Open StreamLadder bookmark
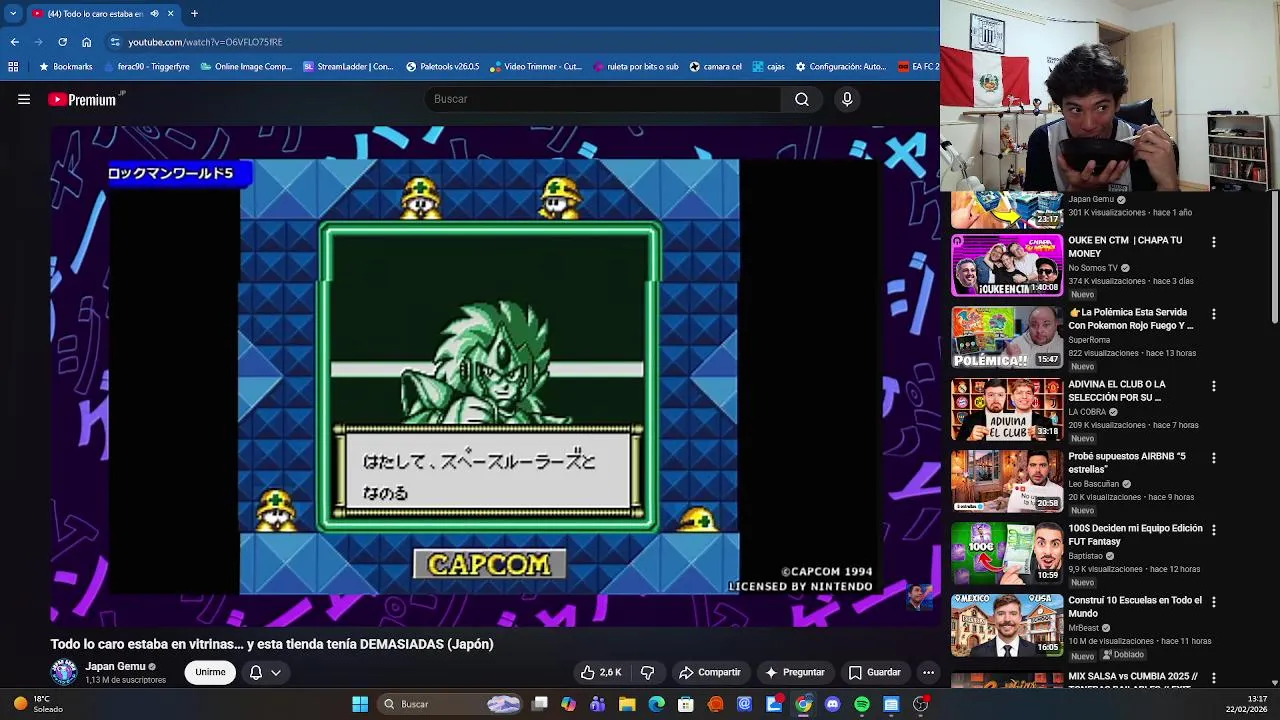Screen dimensions: 1280x720 tap(348, 67)
